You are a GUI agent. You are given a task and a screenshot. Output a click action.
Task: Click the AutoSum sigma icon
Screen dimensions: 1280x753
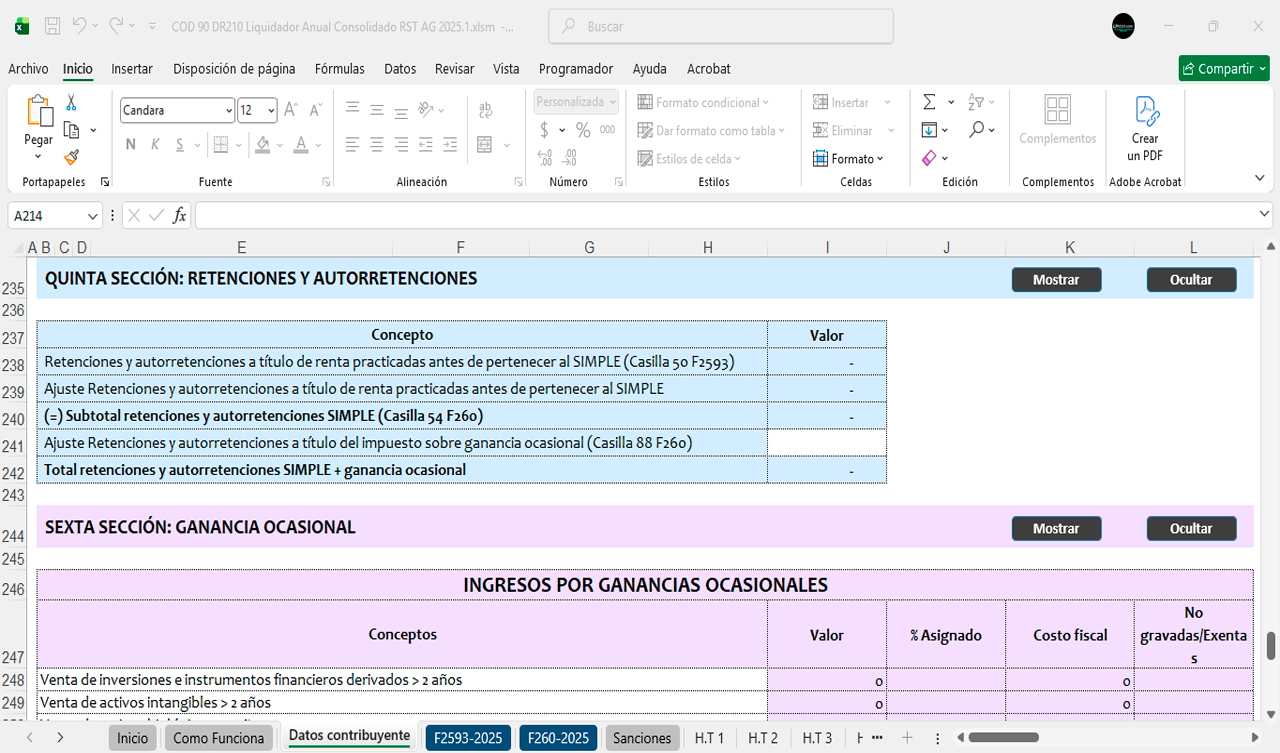929,102
